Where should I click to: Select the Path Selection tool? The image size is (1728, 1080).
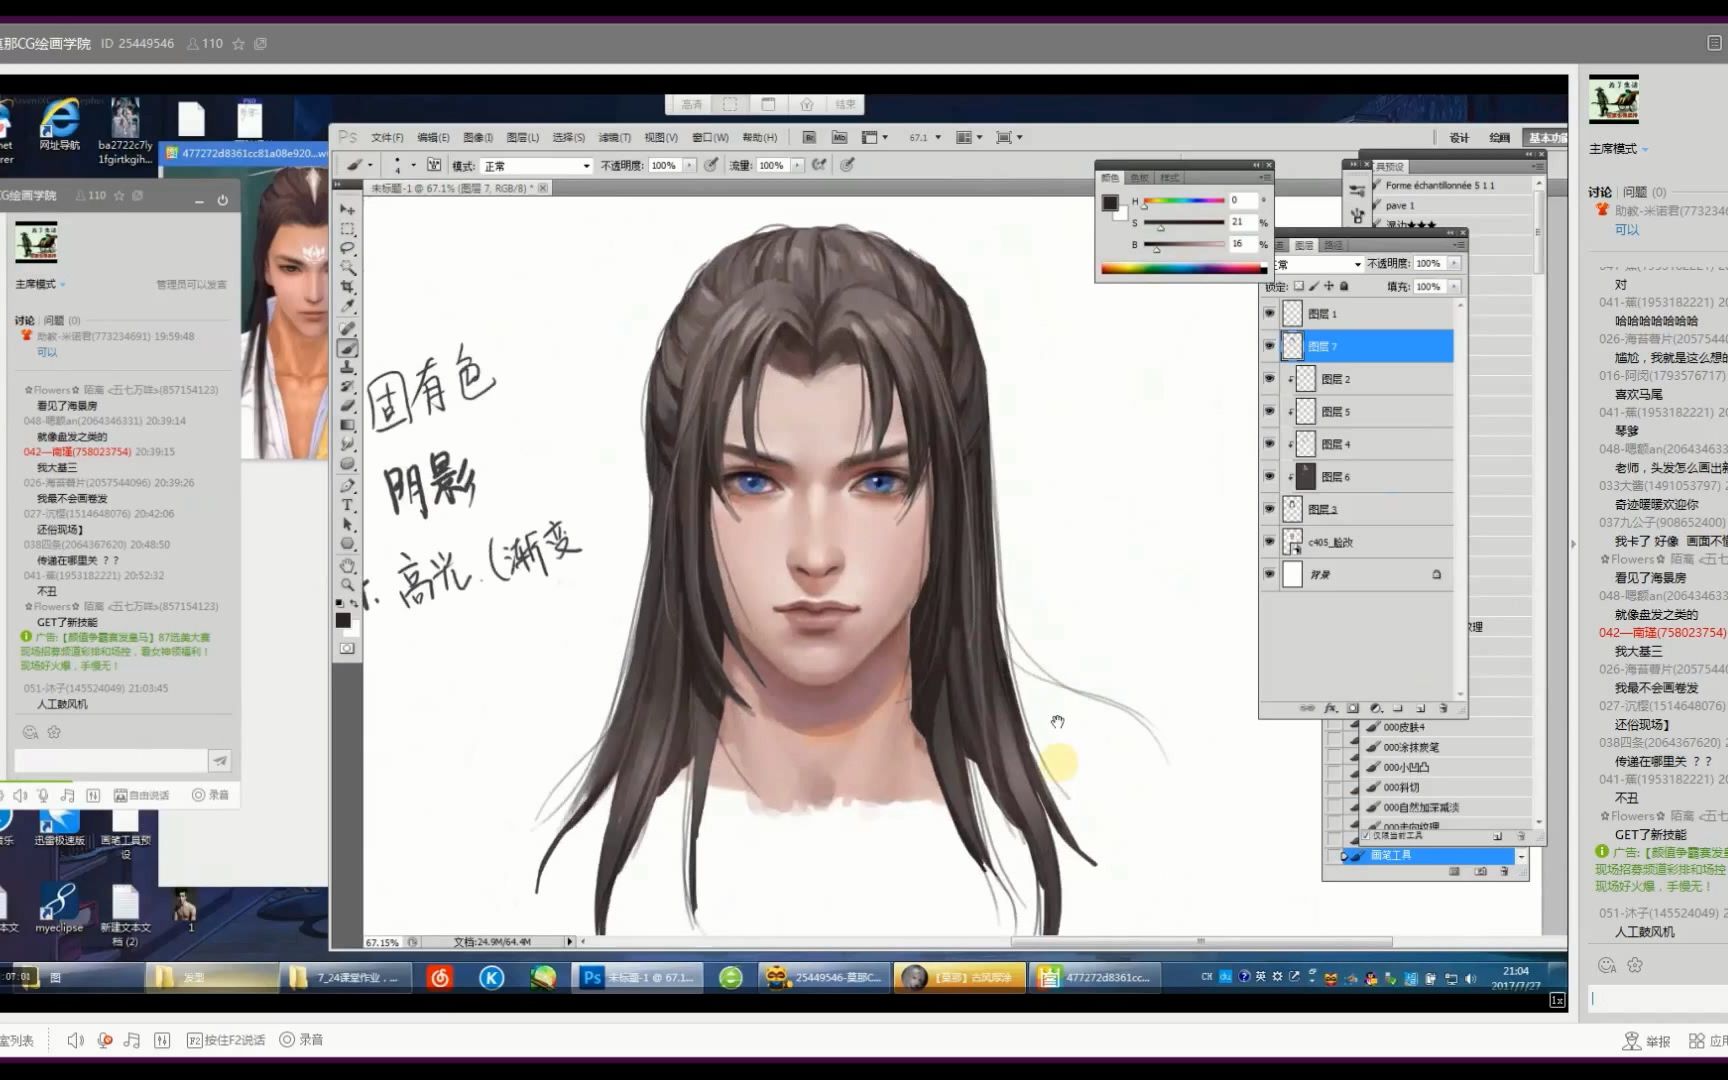(347, 524)
